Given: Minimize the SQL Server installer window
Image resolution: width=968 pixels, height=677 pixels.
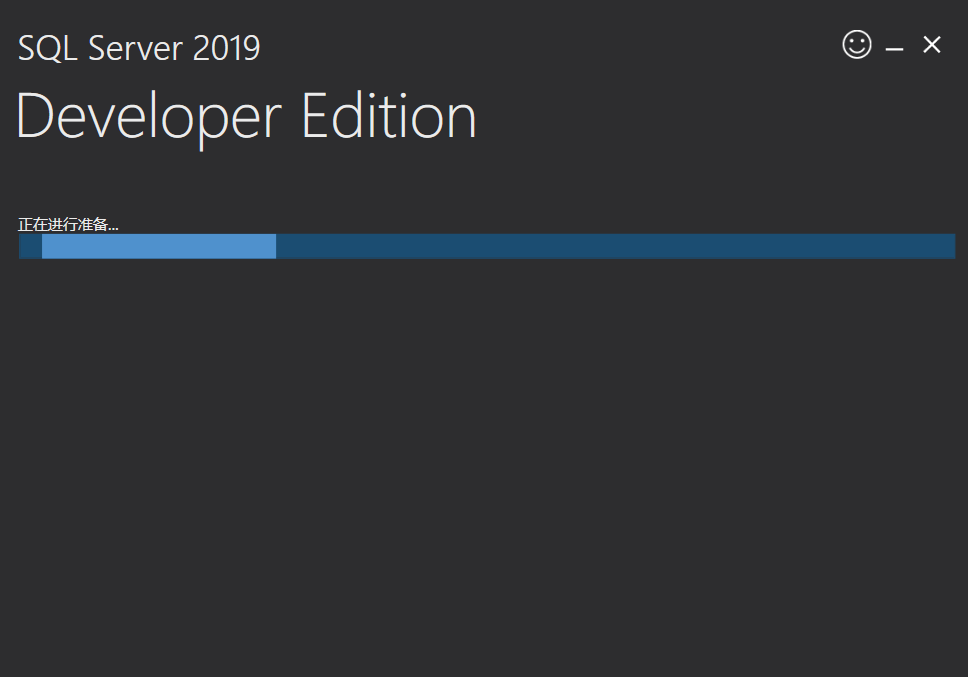Looking at the screenshot, I should pos(893,45).
